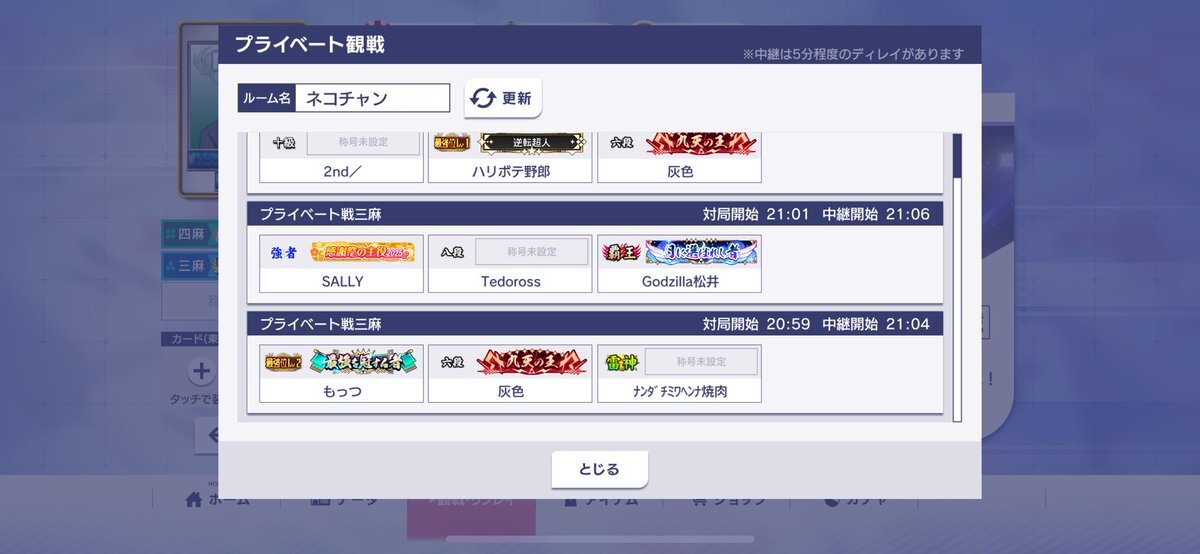Select player card もっつ
This screenshot has height=554, width=1200.
tap(342, 374)
